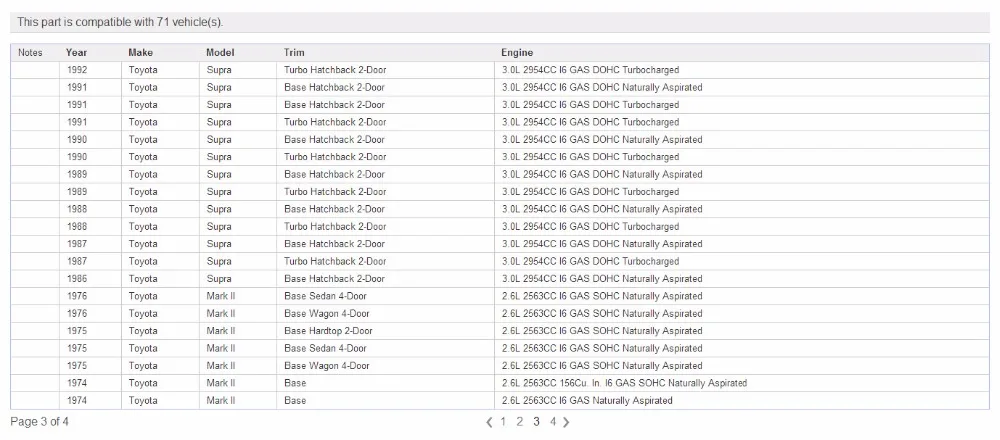Click the Engine column header

(517, 53)
